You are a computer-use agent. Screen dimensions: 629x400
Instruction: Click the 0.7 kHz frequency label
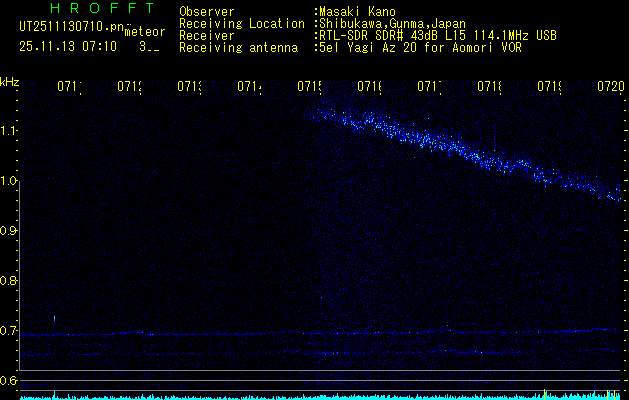click(x=10, y=331)
